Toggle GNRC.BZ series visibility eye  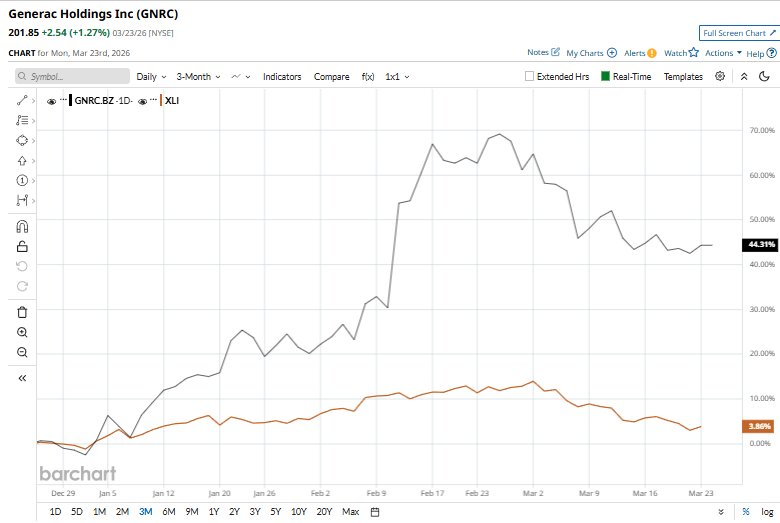[51, 102]
